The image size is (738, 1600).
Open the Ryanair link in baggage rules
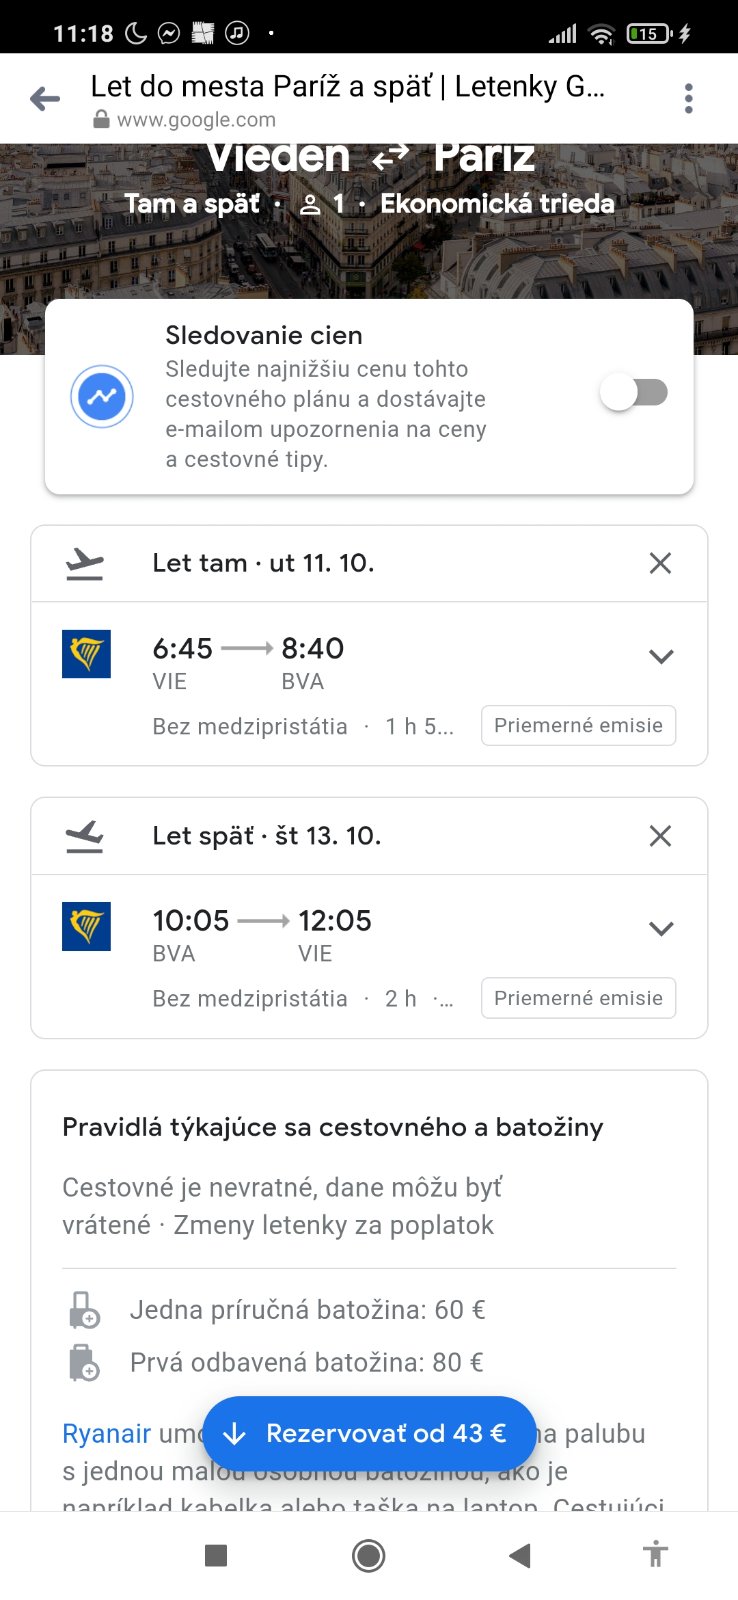[106, 1433]
